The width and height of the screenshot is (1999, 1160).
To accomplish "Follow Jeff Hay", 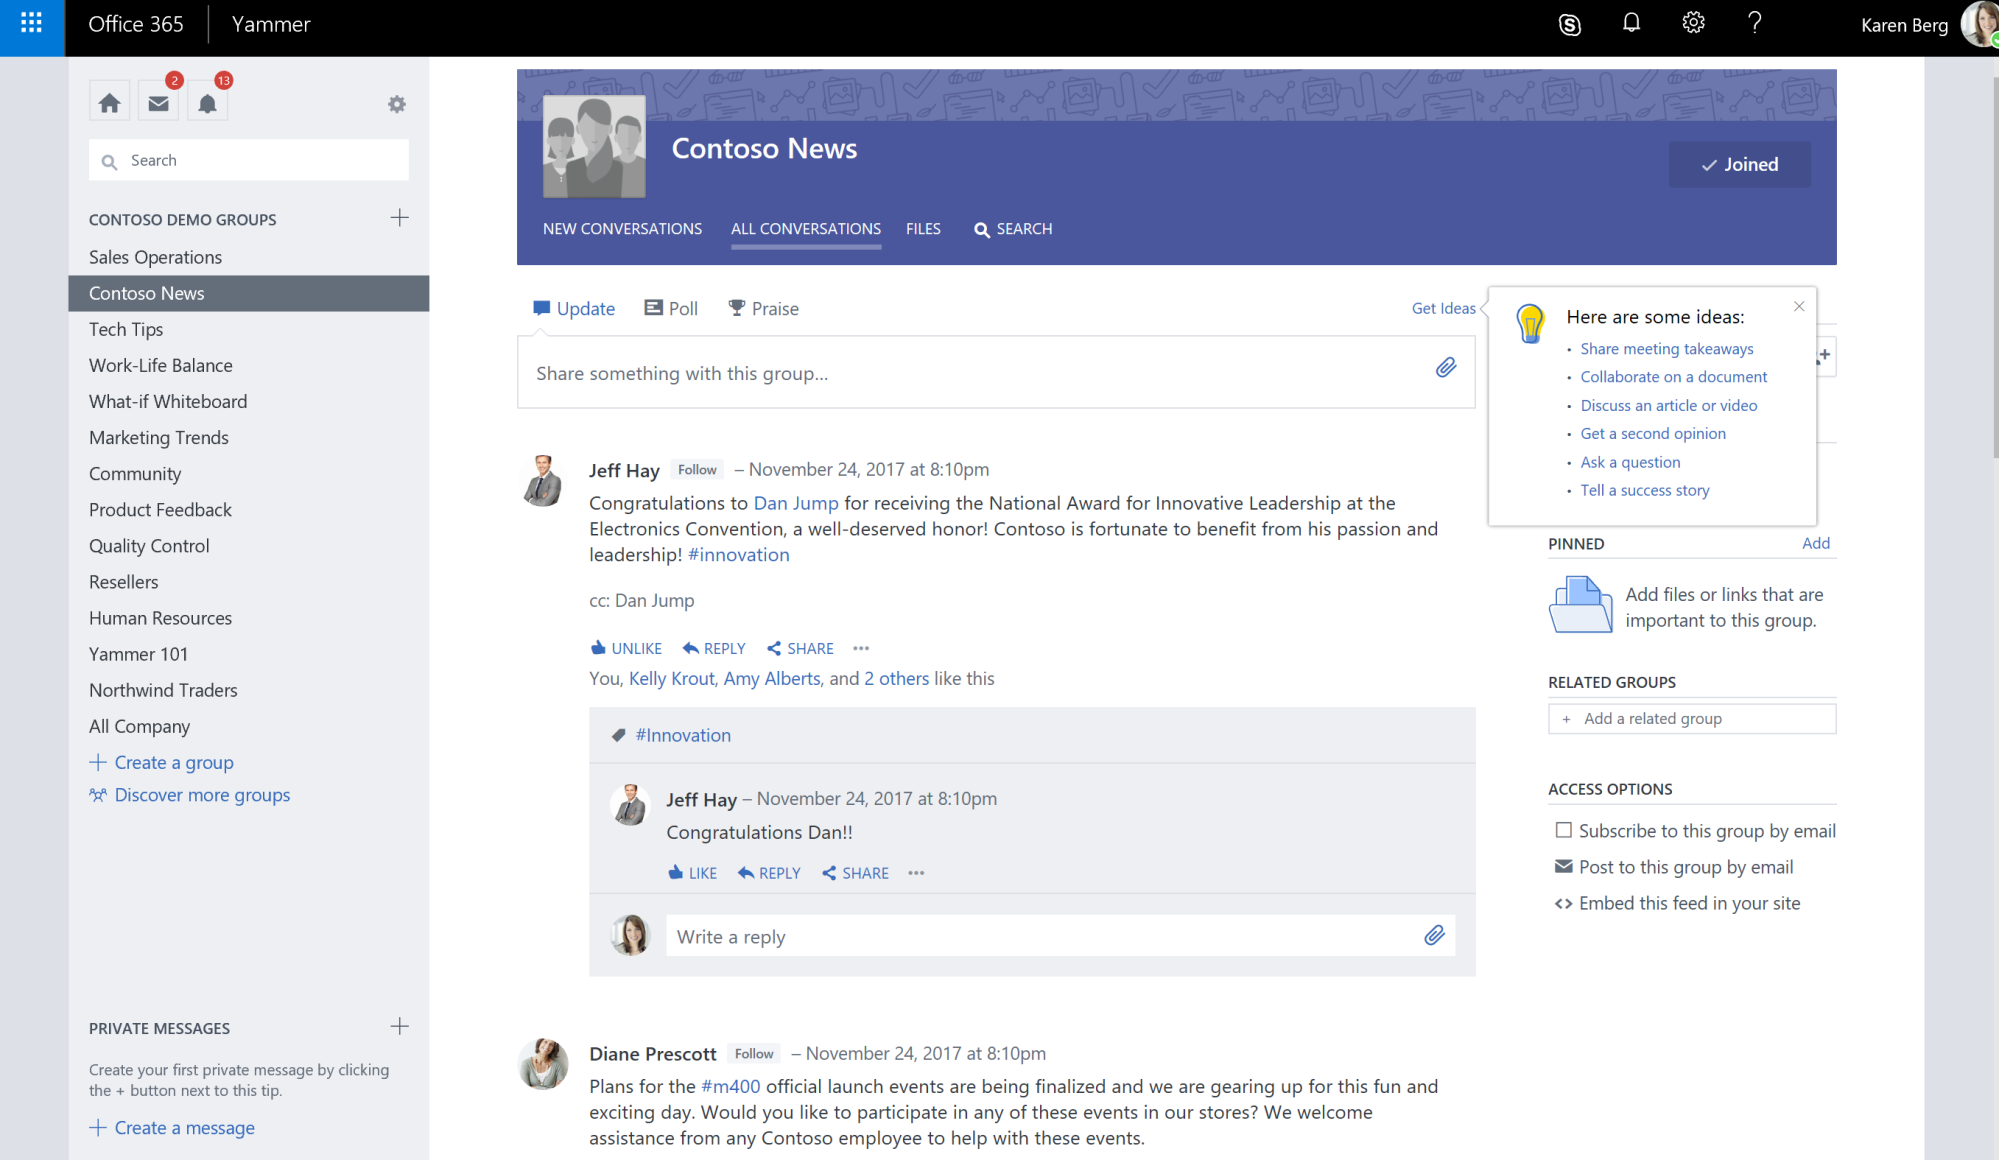I will tap(697, 470).
